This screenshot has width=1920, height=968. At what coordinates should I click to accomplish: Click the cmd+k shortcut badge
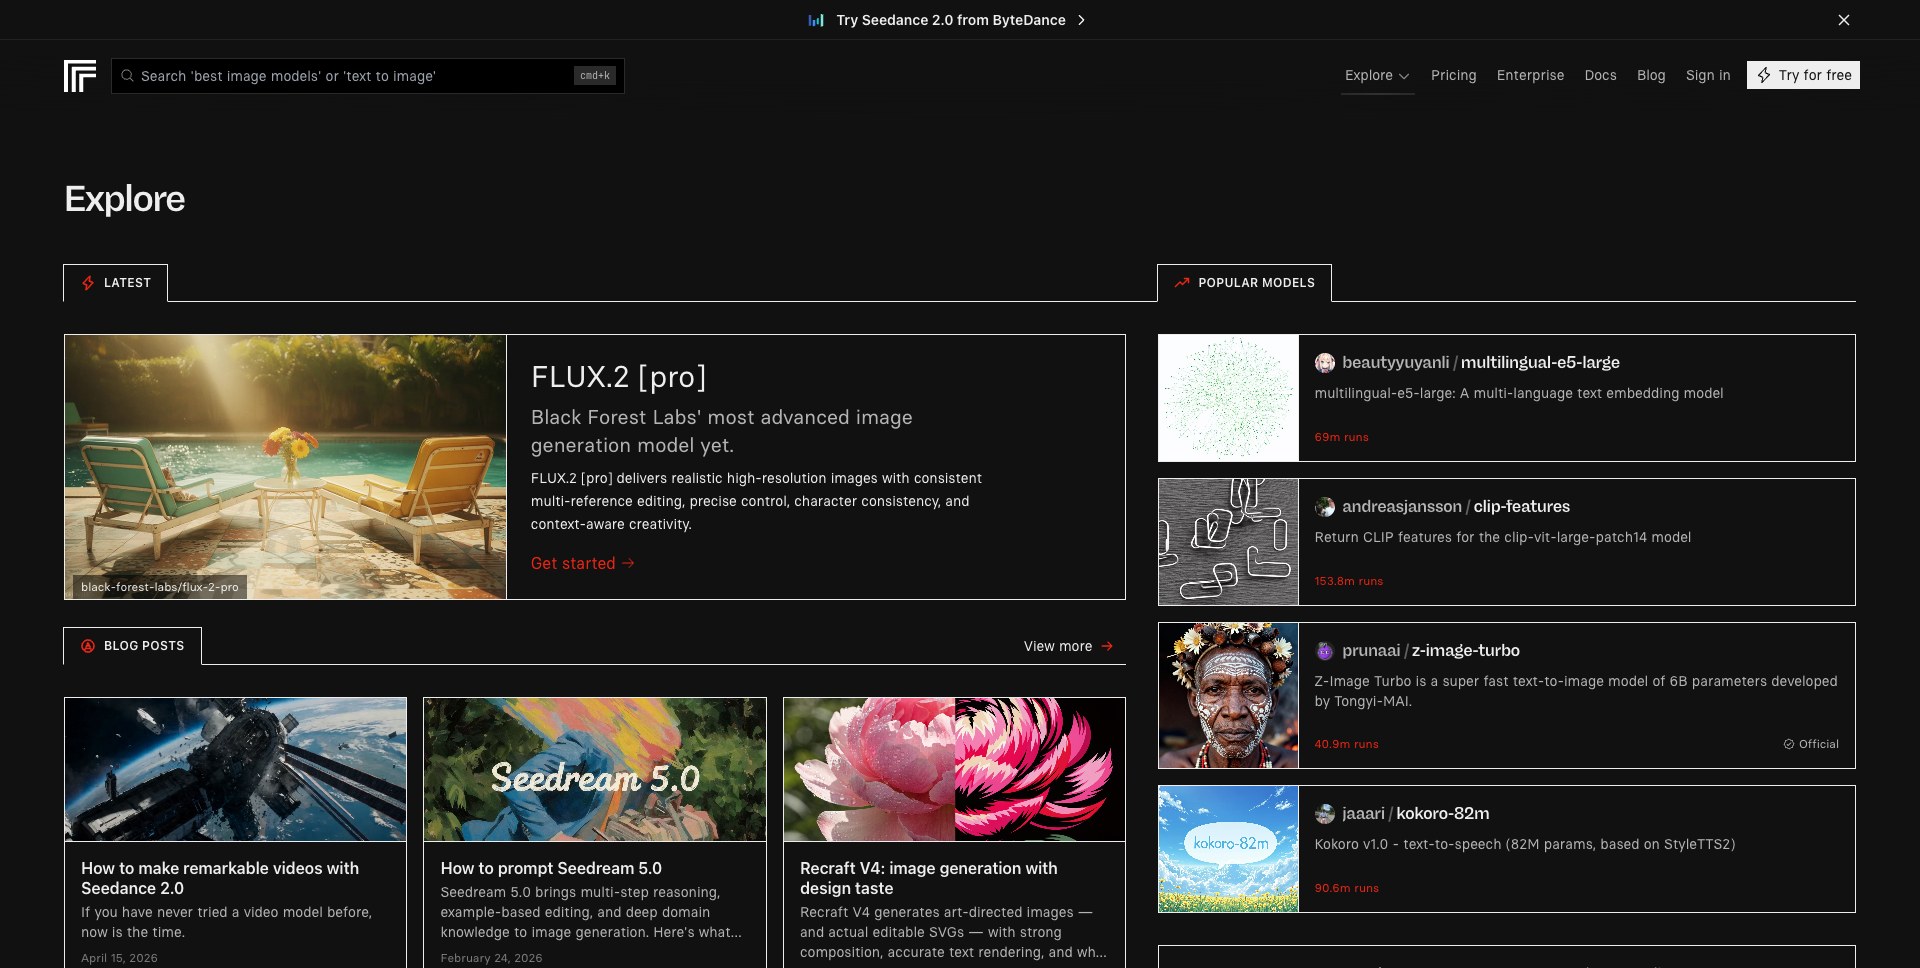[595, 76]
